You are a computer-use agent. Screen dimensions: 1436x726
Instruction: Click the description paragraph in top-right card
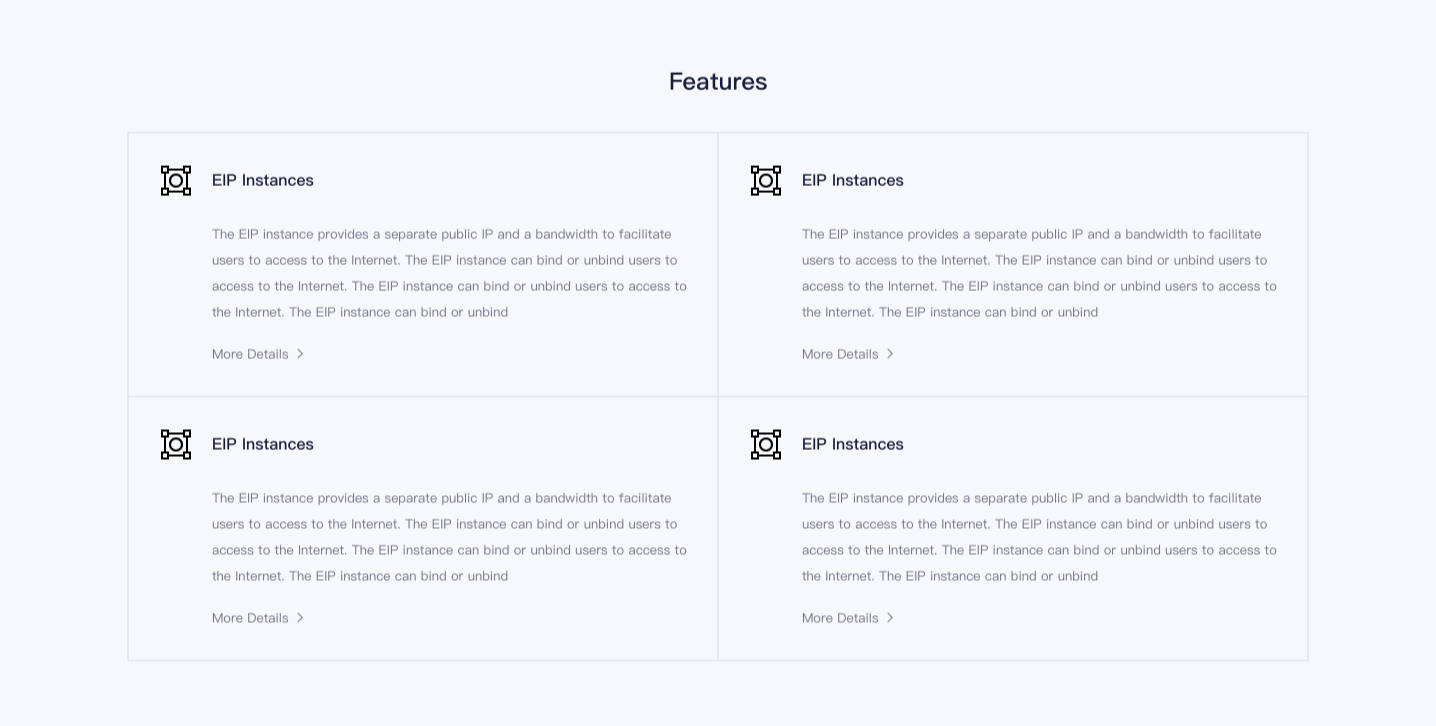(x=1040, y=273)
